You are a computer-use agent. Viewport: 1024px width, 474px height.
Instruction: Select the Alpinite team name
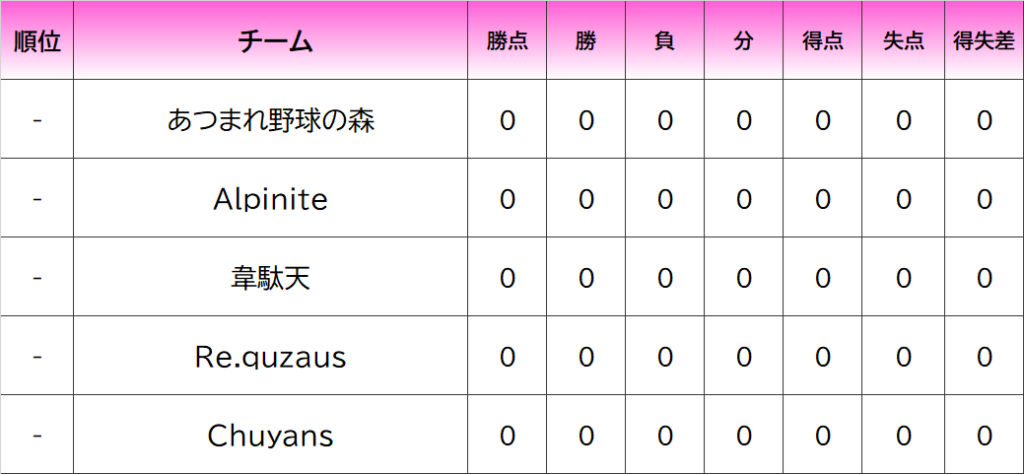pos(271,199)
